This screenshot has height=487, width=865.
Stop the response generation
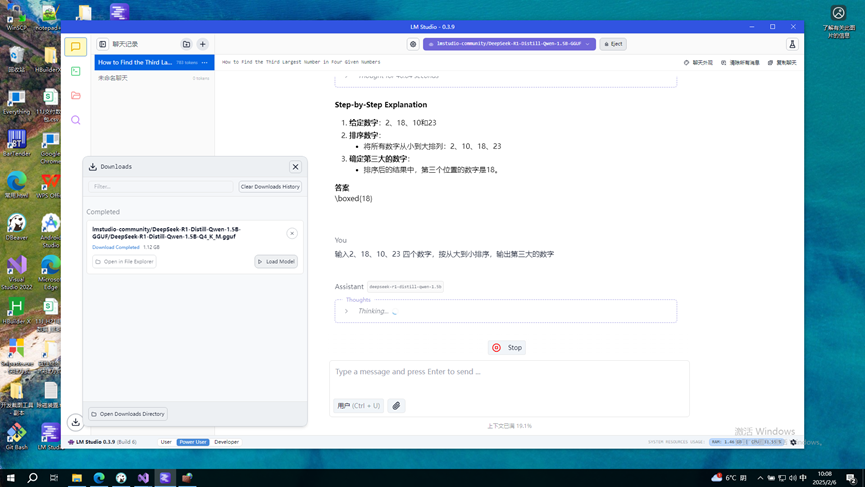[x=507, y=347]
